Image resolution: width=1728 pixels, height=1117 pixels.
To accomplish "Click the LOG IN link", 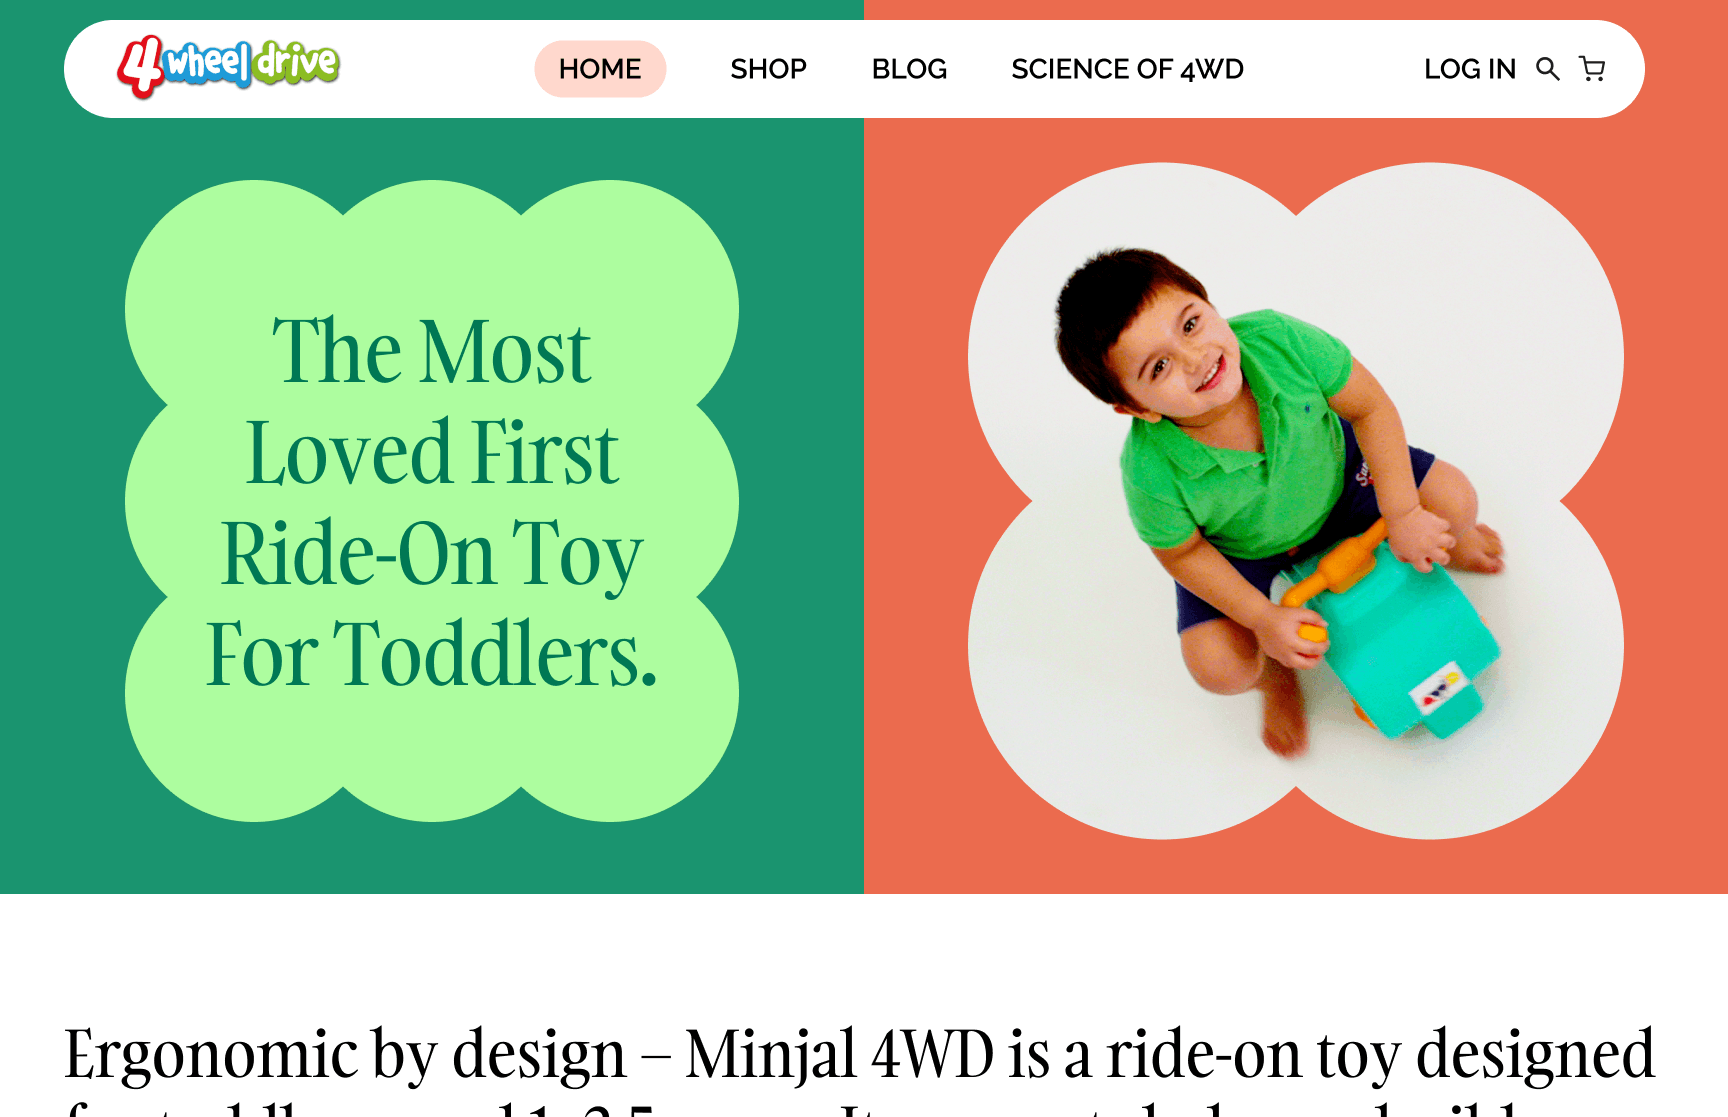I will click(1470, 69).
